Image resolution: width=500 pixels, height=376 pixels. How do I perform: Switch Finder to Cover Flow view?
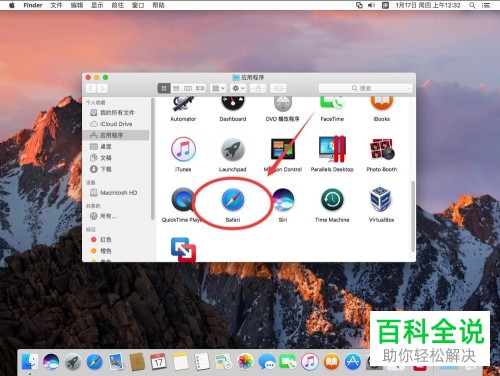click(x=200, y=88)
